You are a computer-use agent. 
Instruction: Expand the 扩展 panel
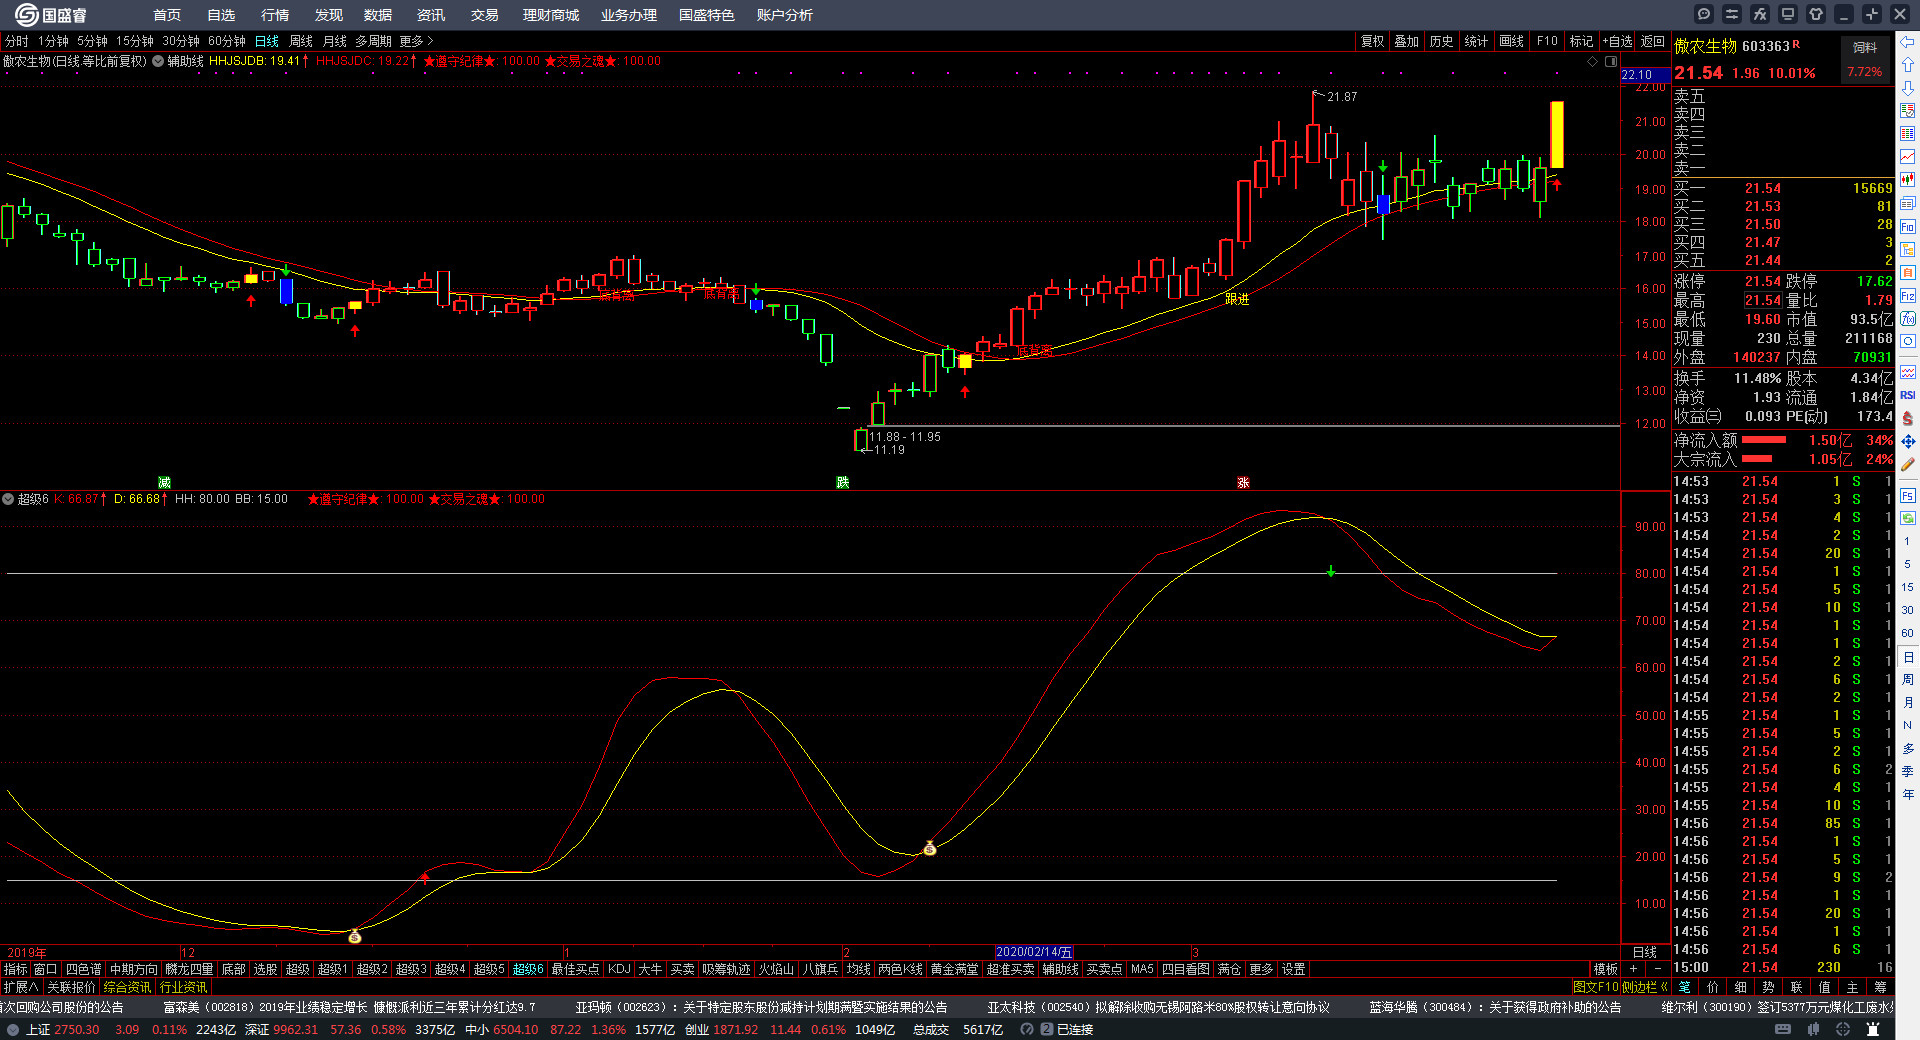click(20, 987)
